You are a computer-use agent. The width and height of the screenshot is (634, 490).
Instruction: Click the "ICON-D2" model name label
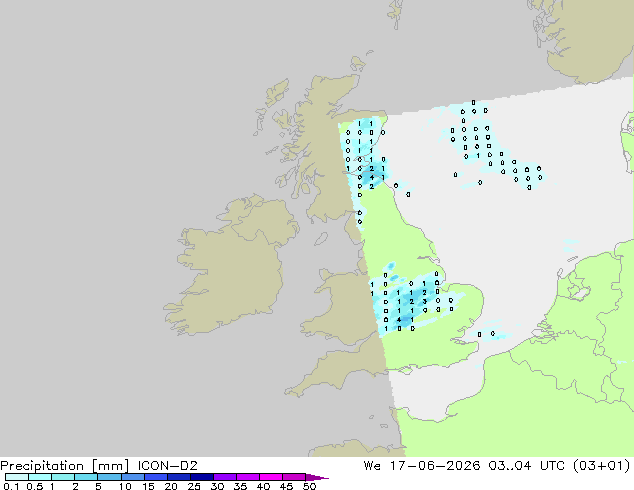click(x=167, y=466)
